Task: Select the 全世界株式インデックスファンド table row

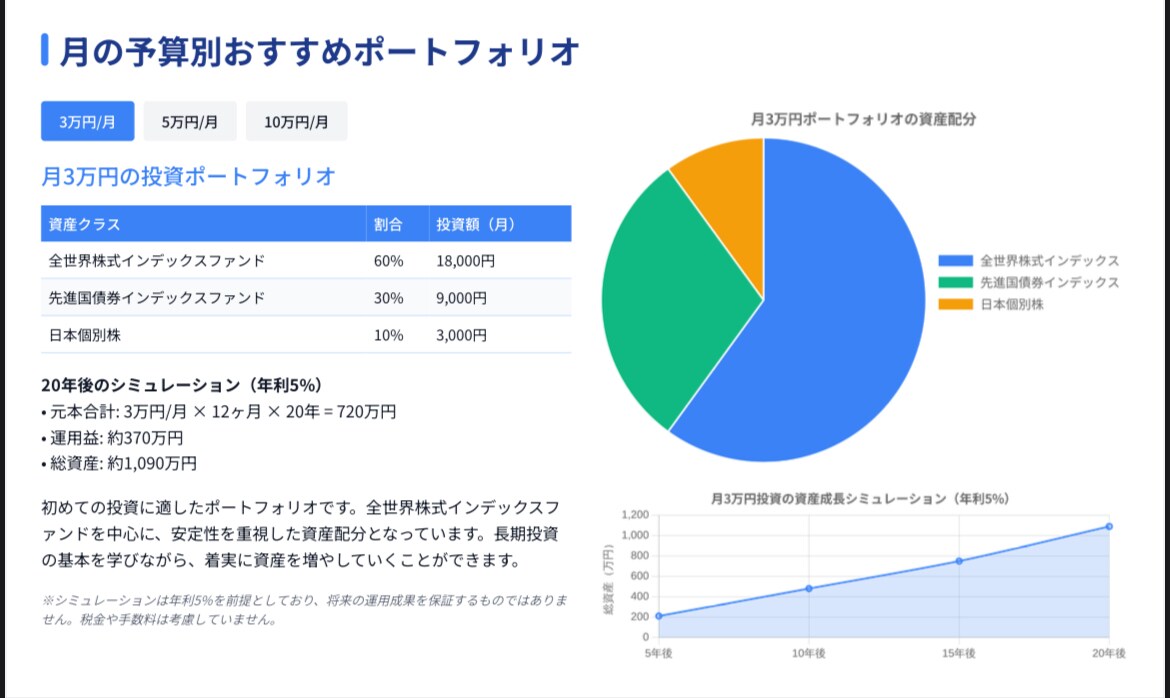Action: click(200, 260)
